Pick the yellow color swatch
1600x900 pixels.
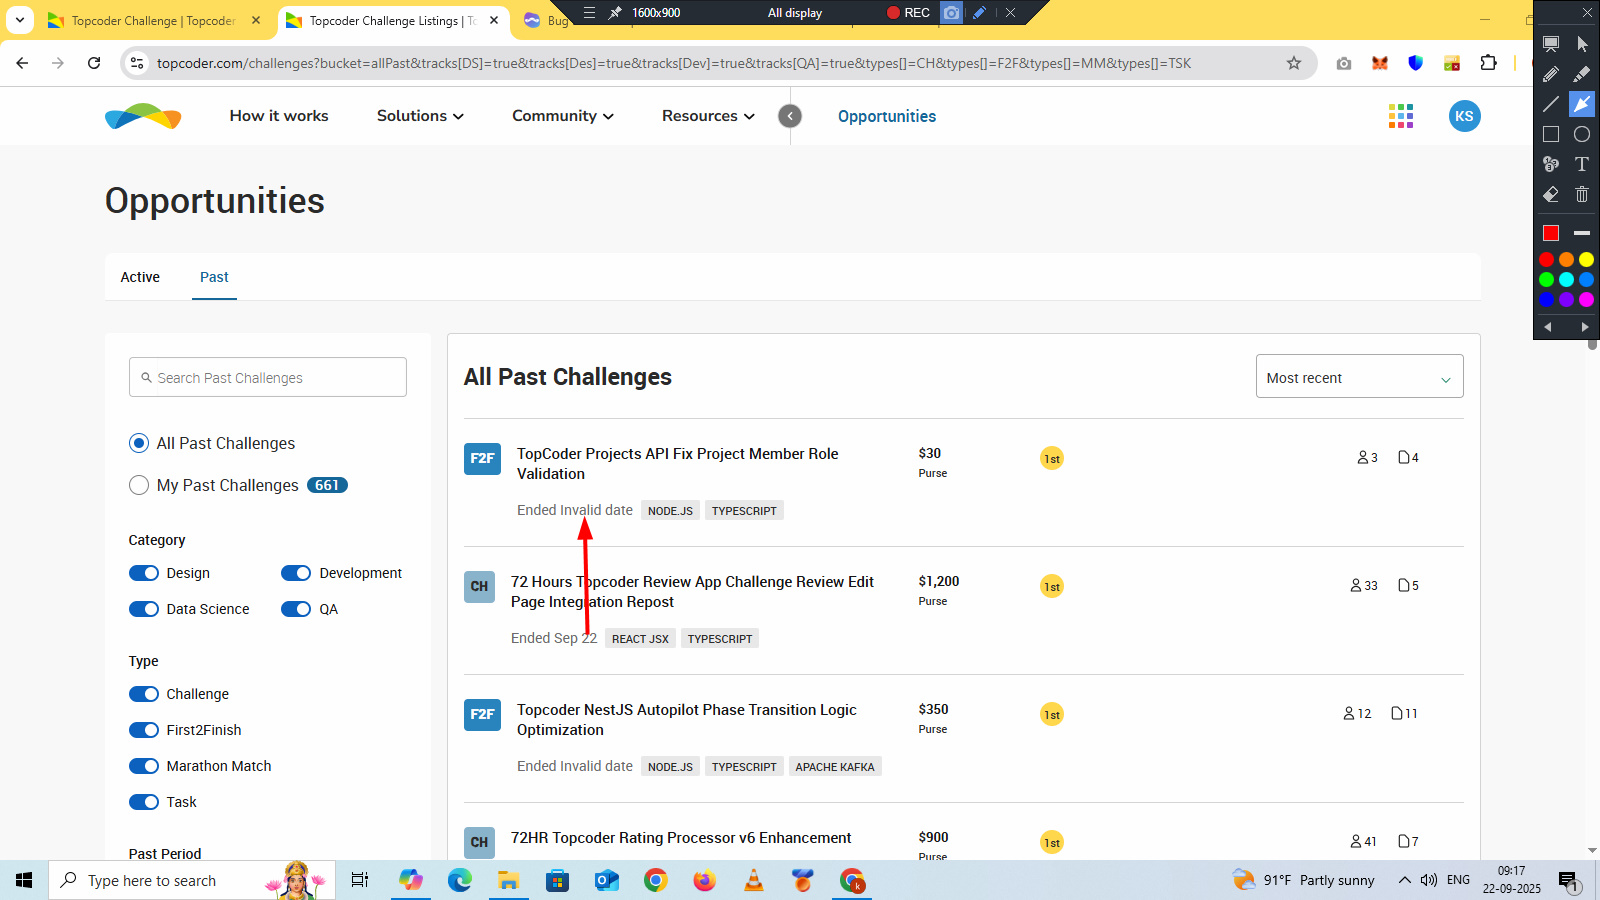coord(1586,260)
